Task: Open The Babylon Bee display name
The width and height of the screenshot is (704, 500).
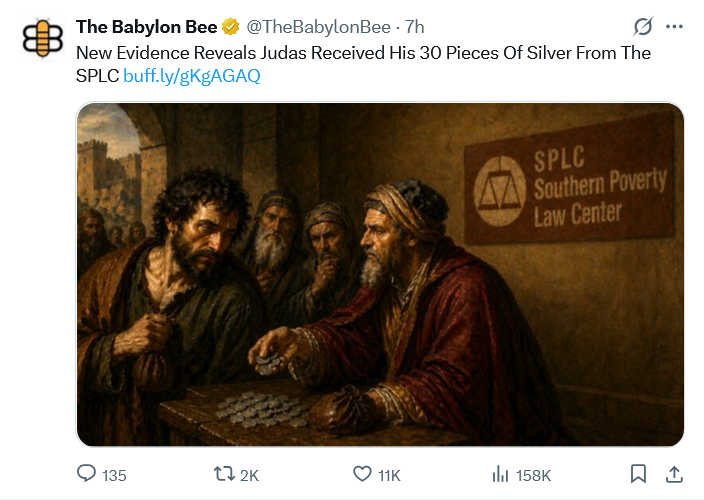Action: tap(146, 27)
